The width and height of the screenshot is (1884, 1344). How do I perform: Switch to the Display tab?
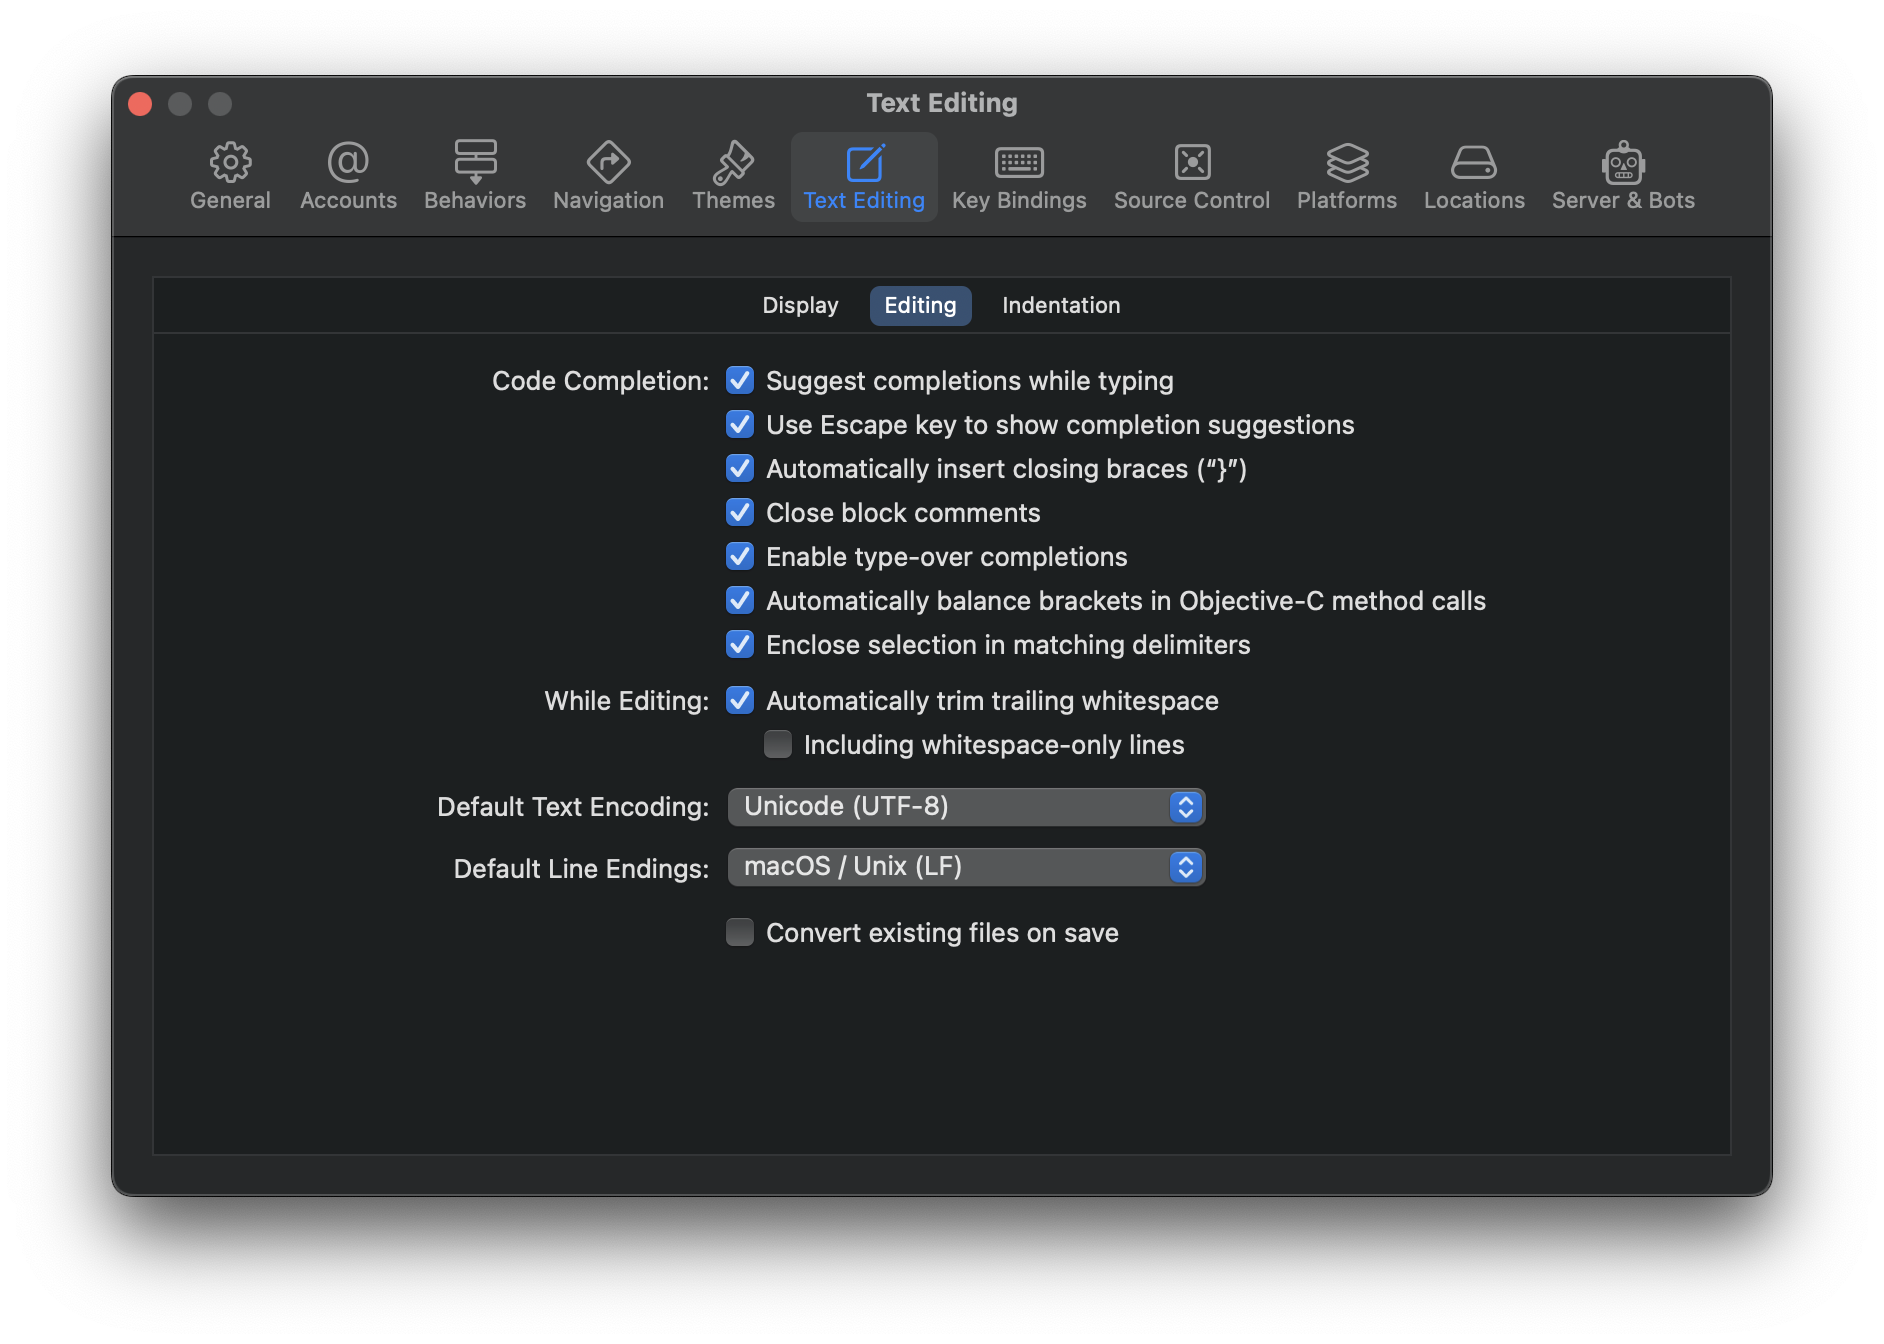click(800, 306)
